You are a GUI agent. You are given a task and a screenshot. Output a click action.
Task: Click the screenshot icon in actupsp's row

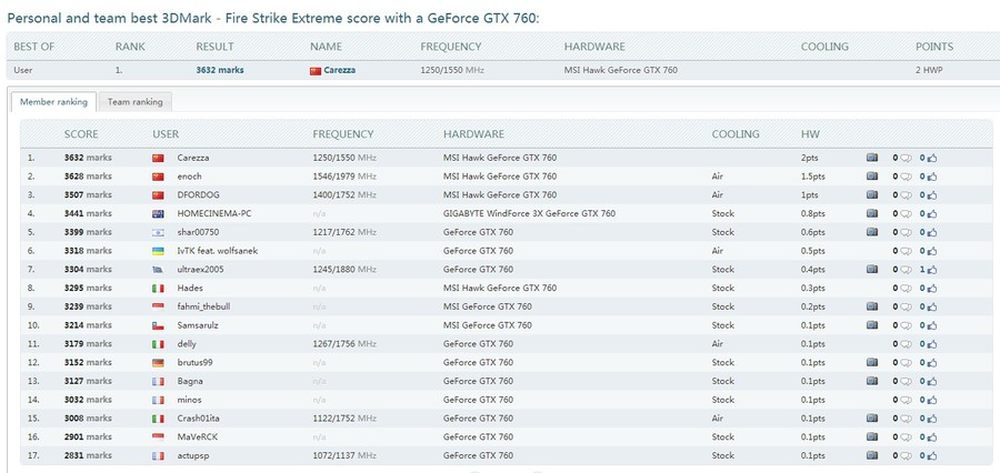[872, 456]
